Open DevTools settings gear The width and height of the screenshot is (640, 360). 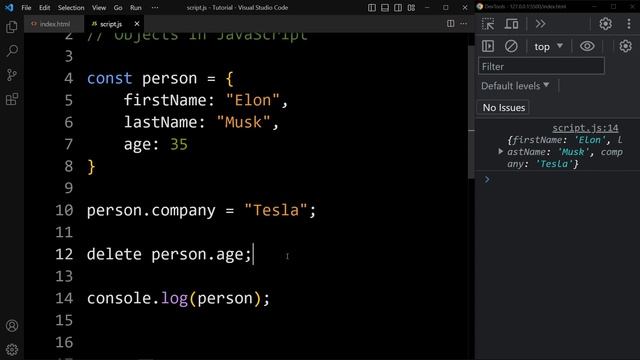pyautogui.click(x=605, y=24)
